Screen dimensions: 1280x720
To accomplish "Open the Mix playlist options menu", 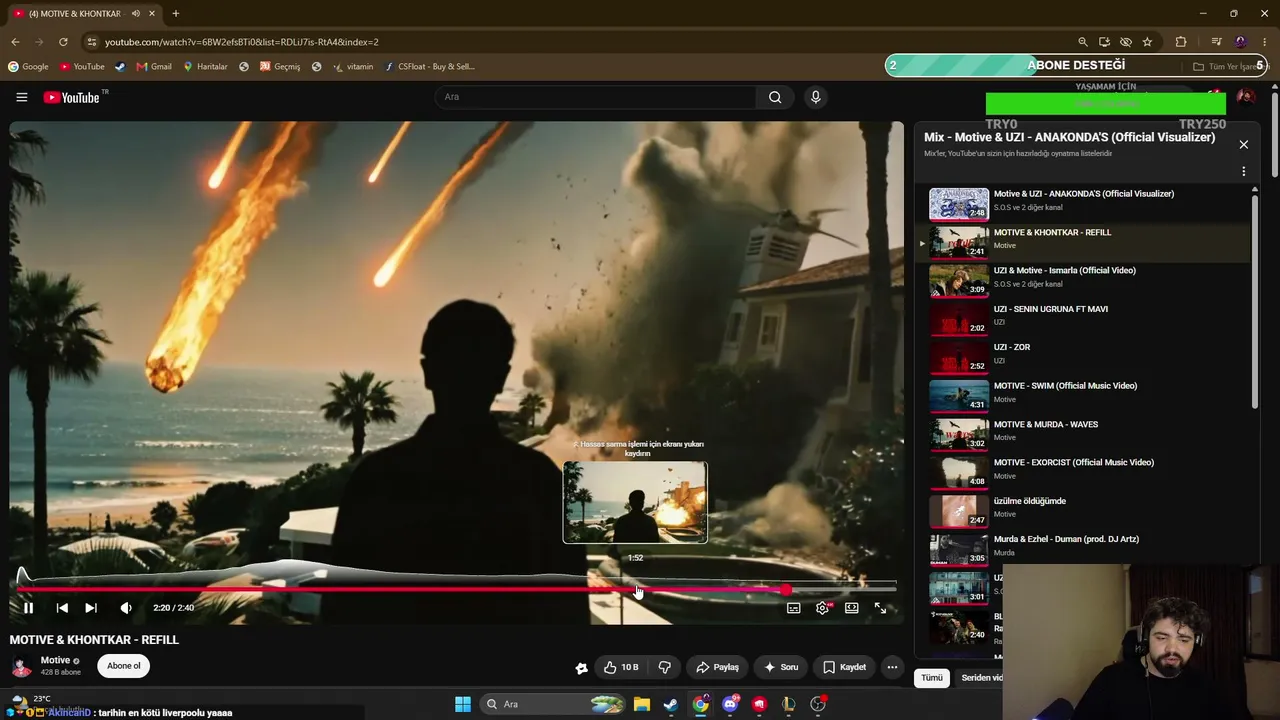I will pos(1244,172).
